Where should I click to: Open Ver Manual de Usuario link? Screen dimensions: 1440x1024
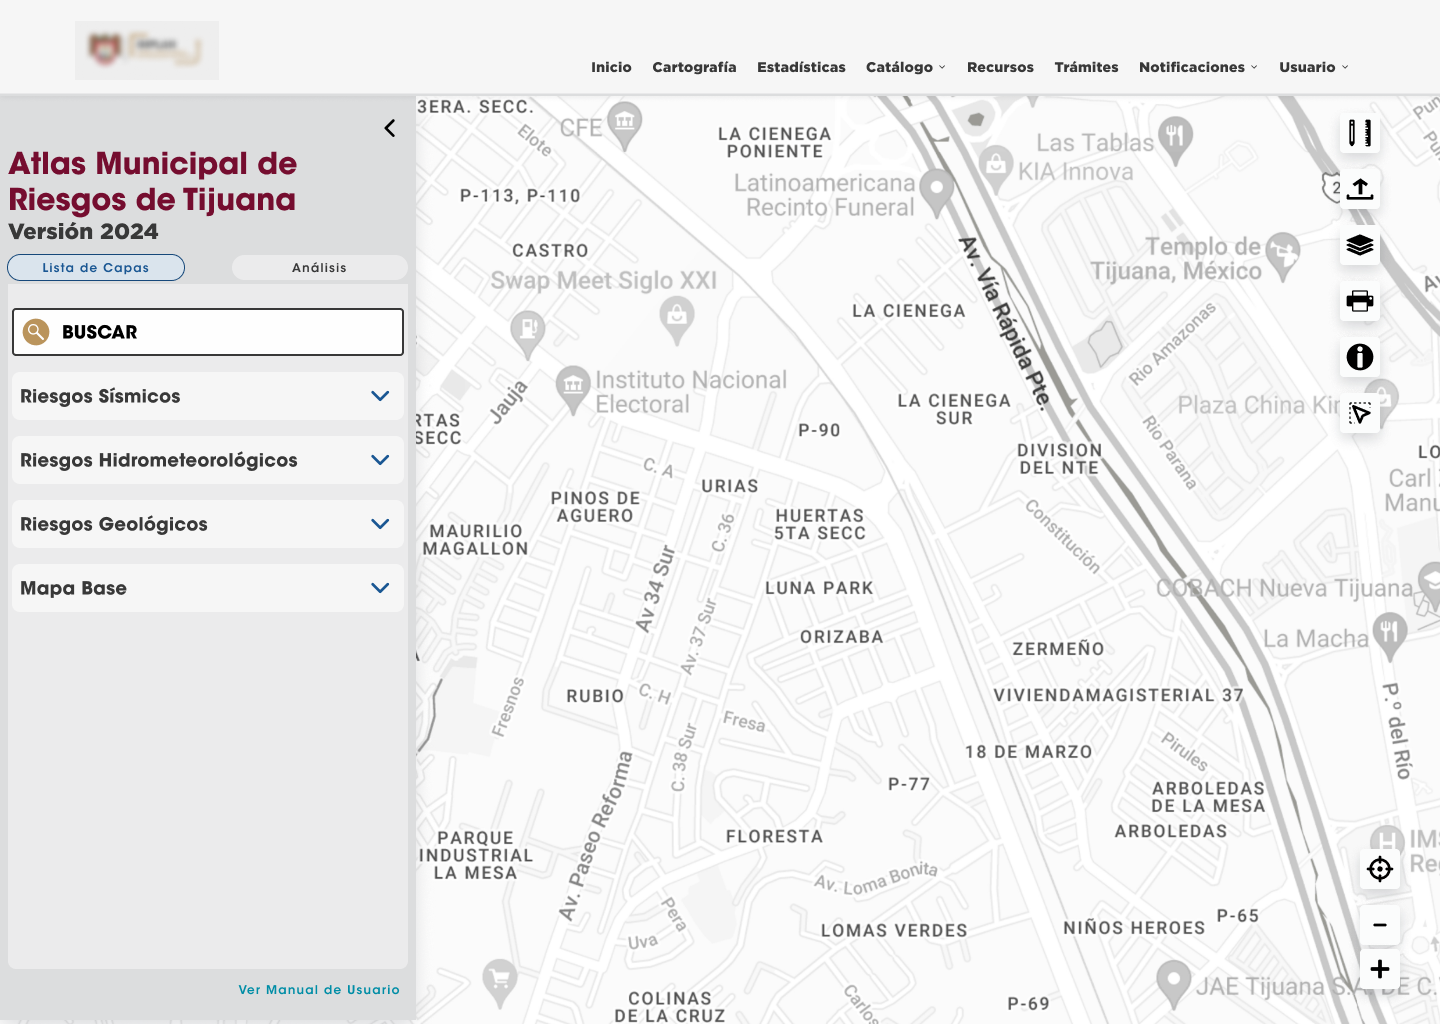(319, 989)
